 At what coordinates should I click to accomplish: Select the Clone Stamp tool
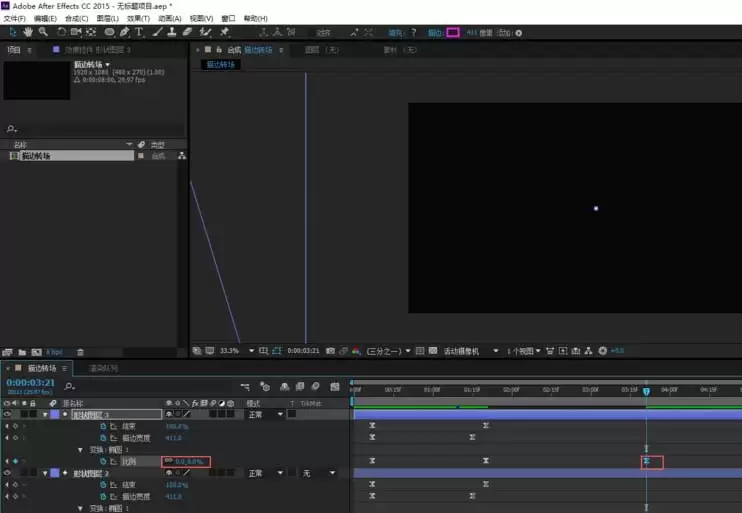point(172,32)
